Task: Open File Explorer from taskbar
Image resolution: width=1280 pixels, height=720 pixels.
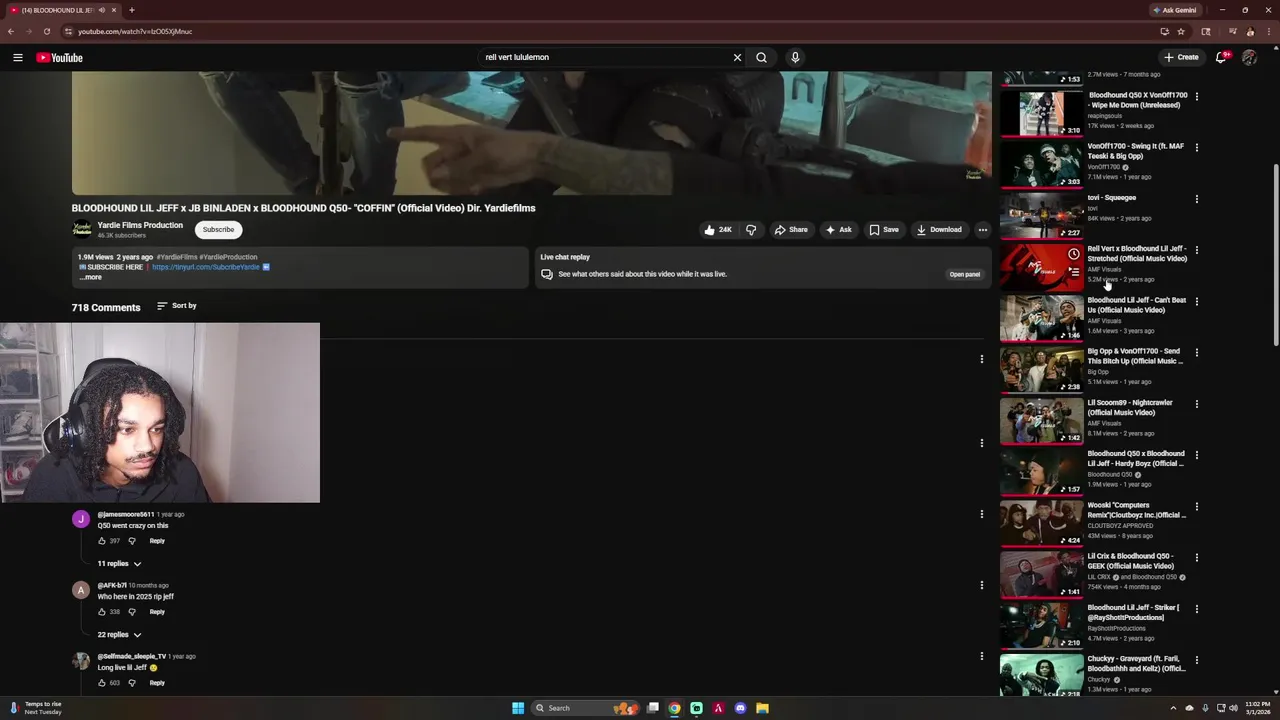Action: pyautogui.click(x=762, y=708)
